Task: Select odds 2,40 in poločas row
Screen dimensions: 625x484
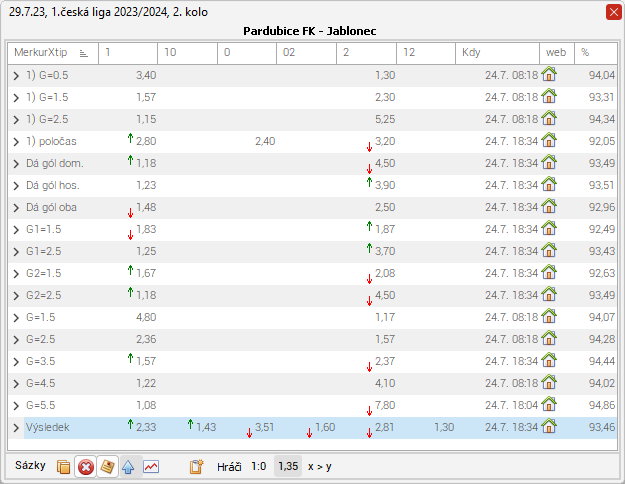Action: [x=265, y=142]
